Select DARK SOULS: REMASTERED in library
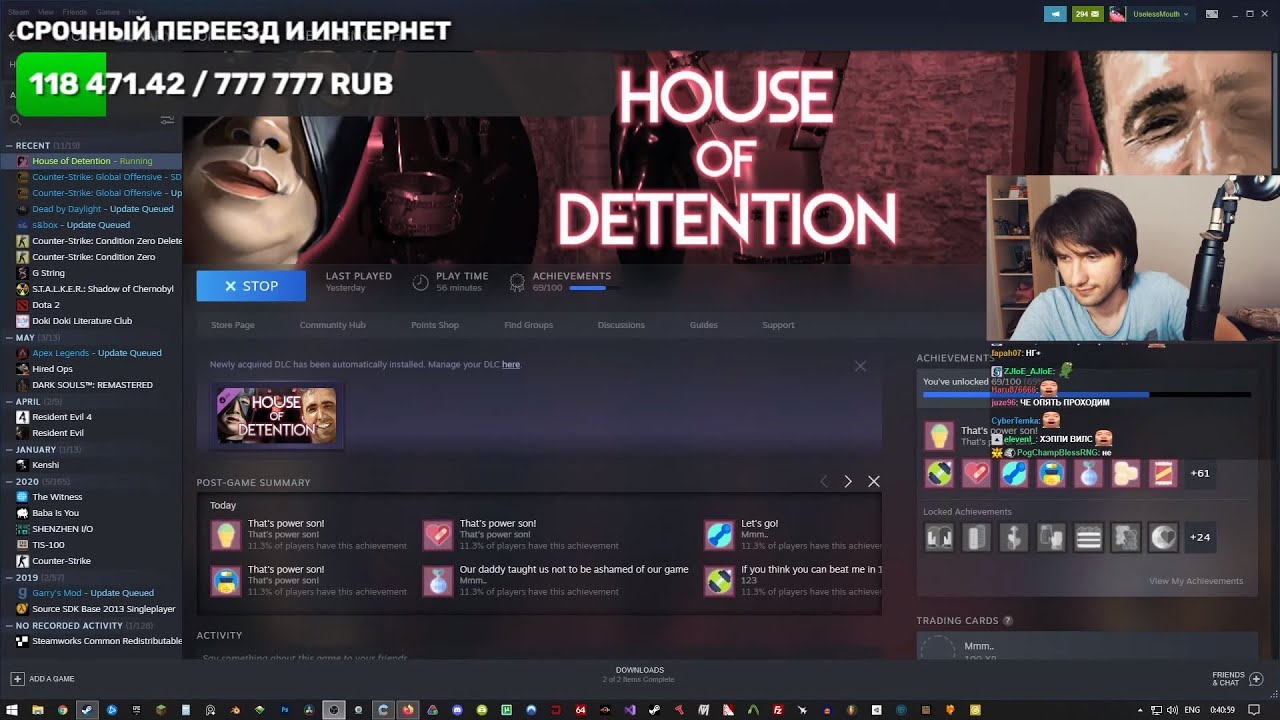The height and width of the screenshot is (720, 1280). tap(91, 385)
